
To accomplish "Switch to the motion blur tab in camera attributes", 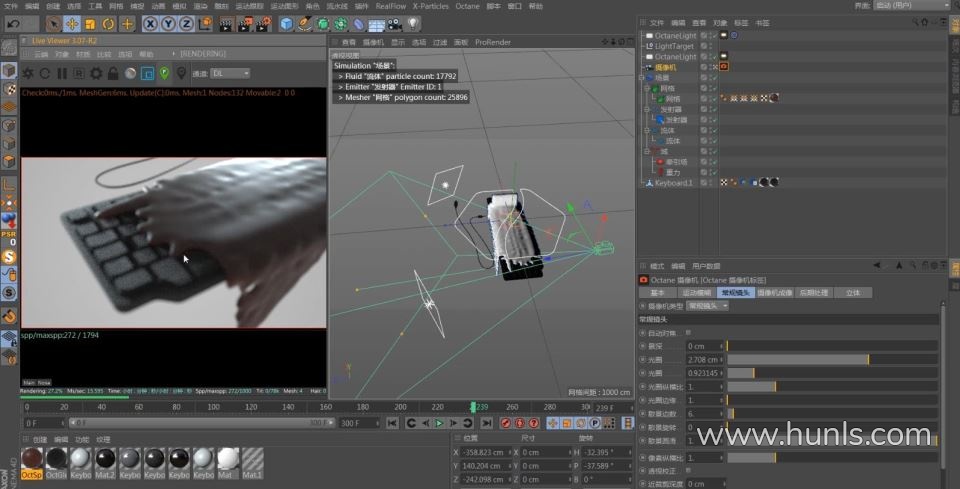I will click(x=697, y=293).
